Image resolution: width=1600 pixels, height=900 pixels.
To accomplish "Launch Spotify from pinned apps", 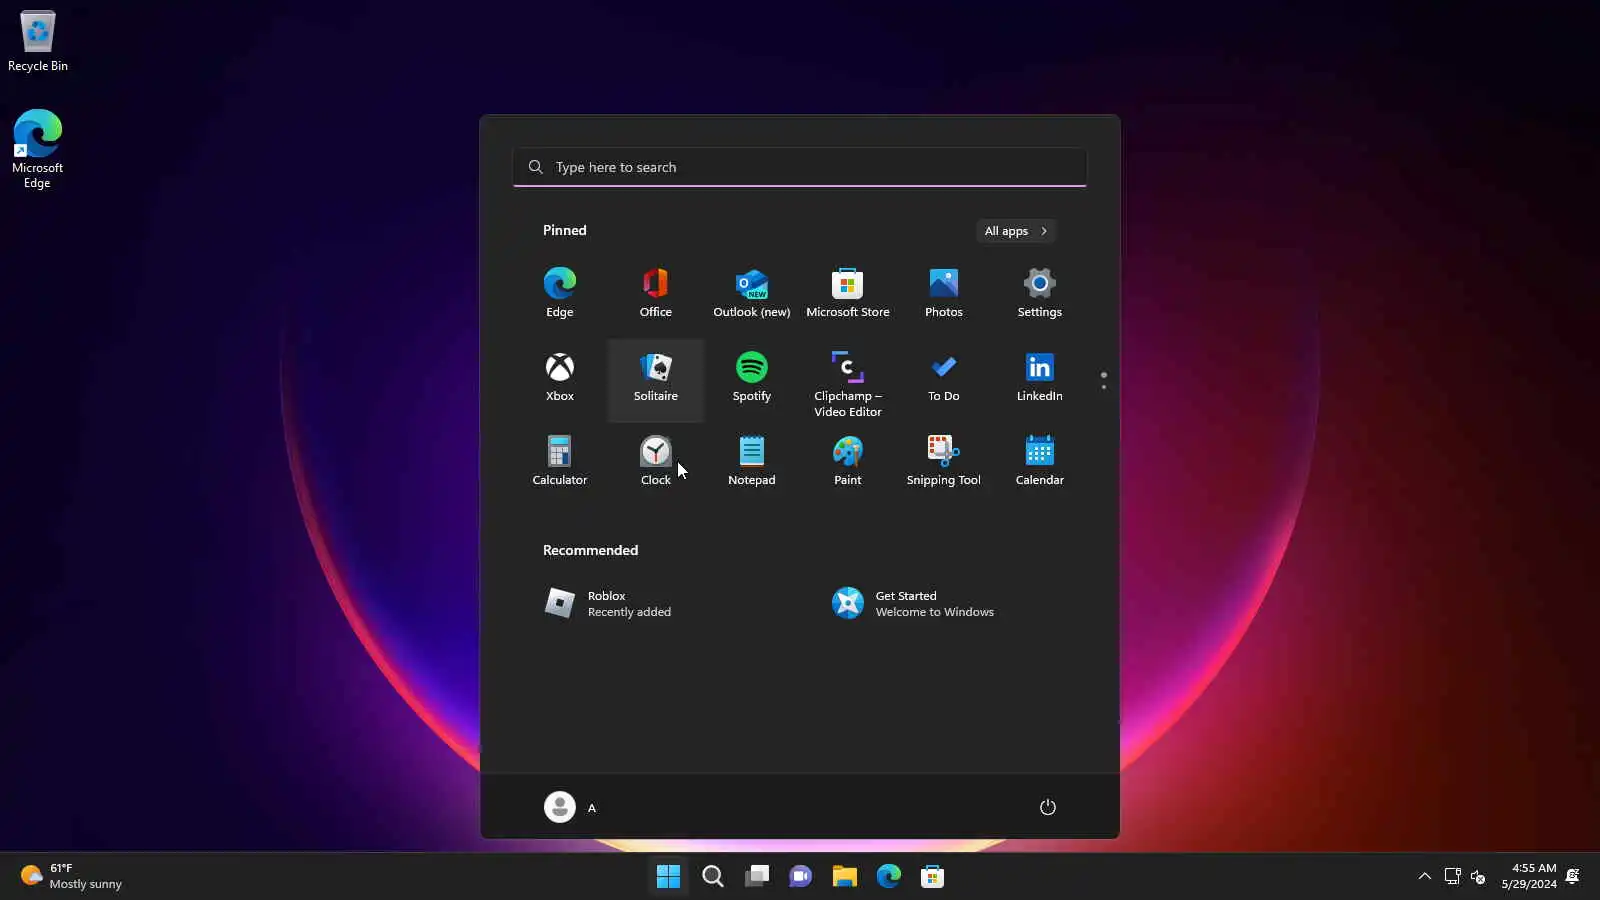I will [752, 377].
